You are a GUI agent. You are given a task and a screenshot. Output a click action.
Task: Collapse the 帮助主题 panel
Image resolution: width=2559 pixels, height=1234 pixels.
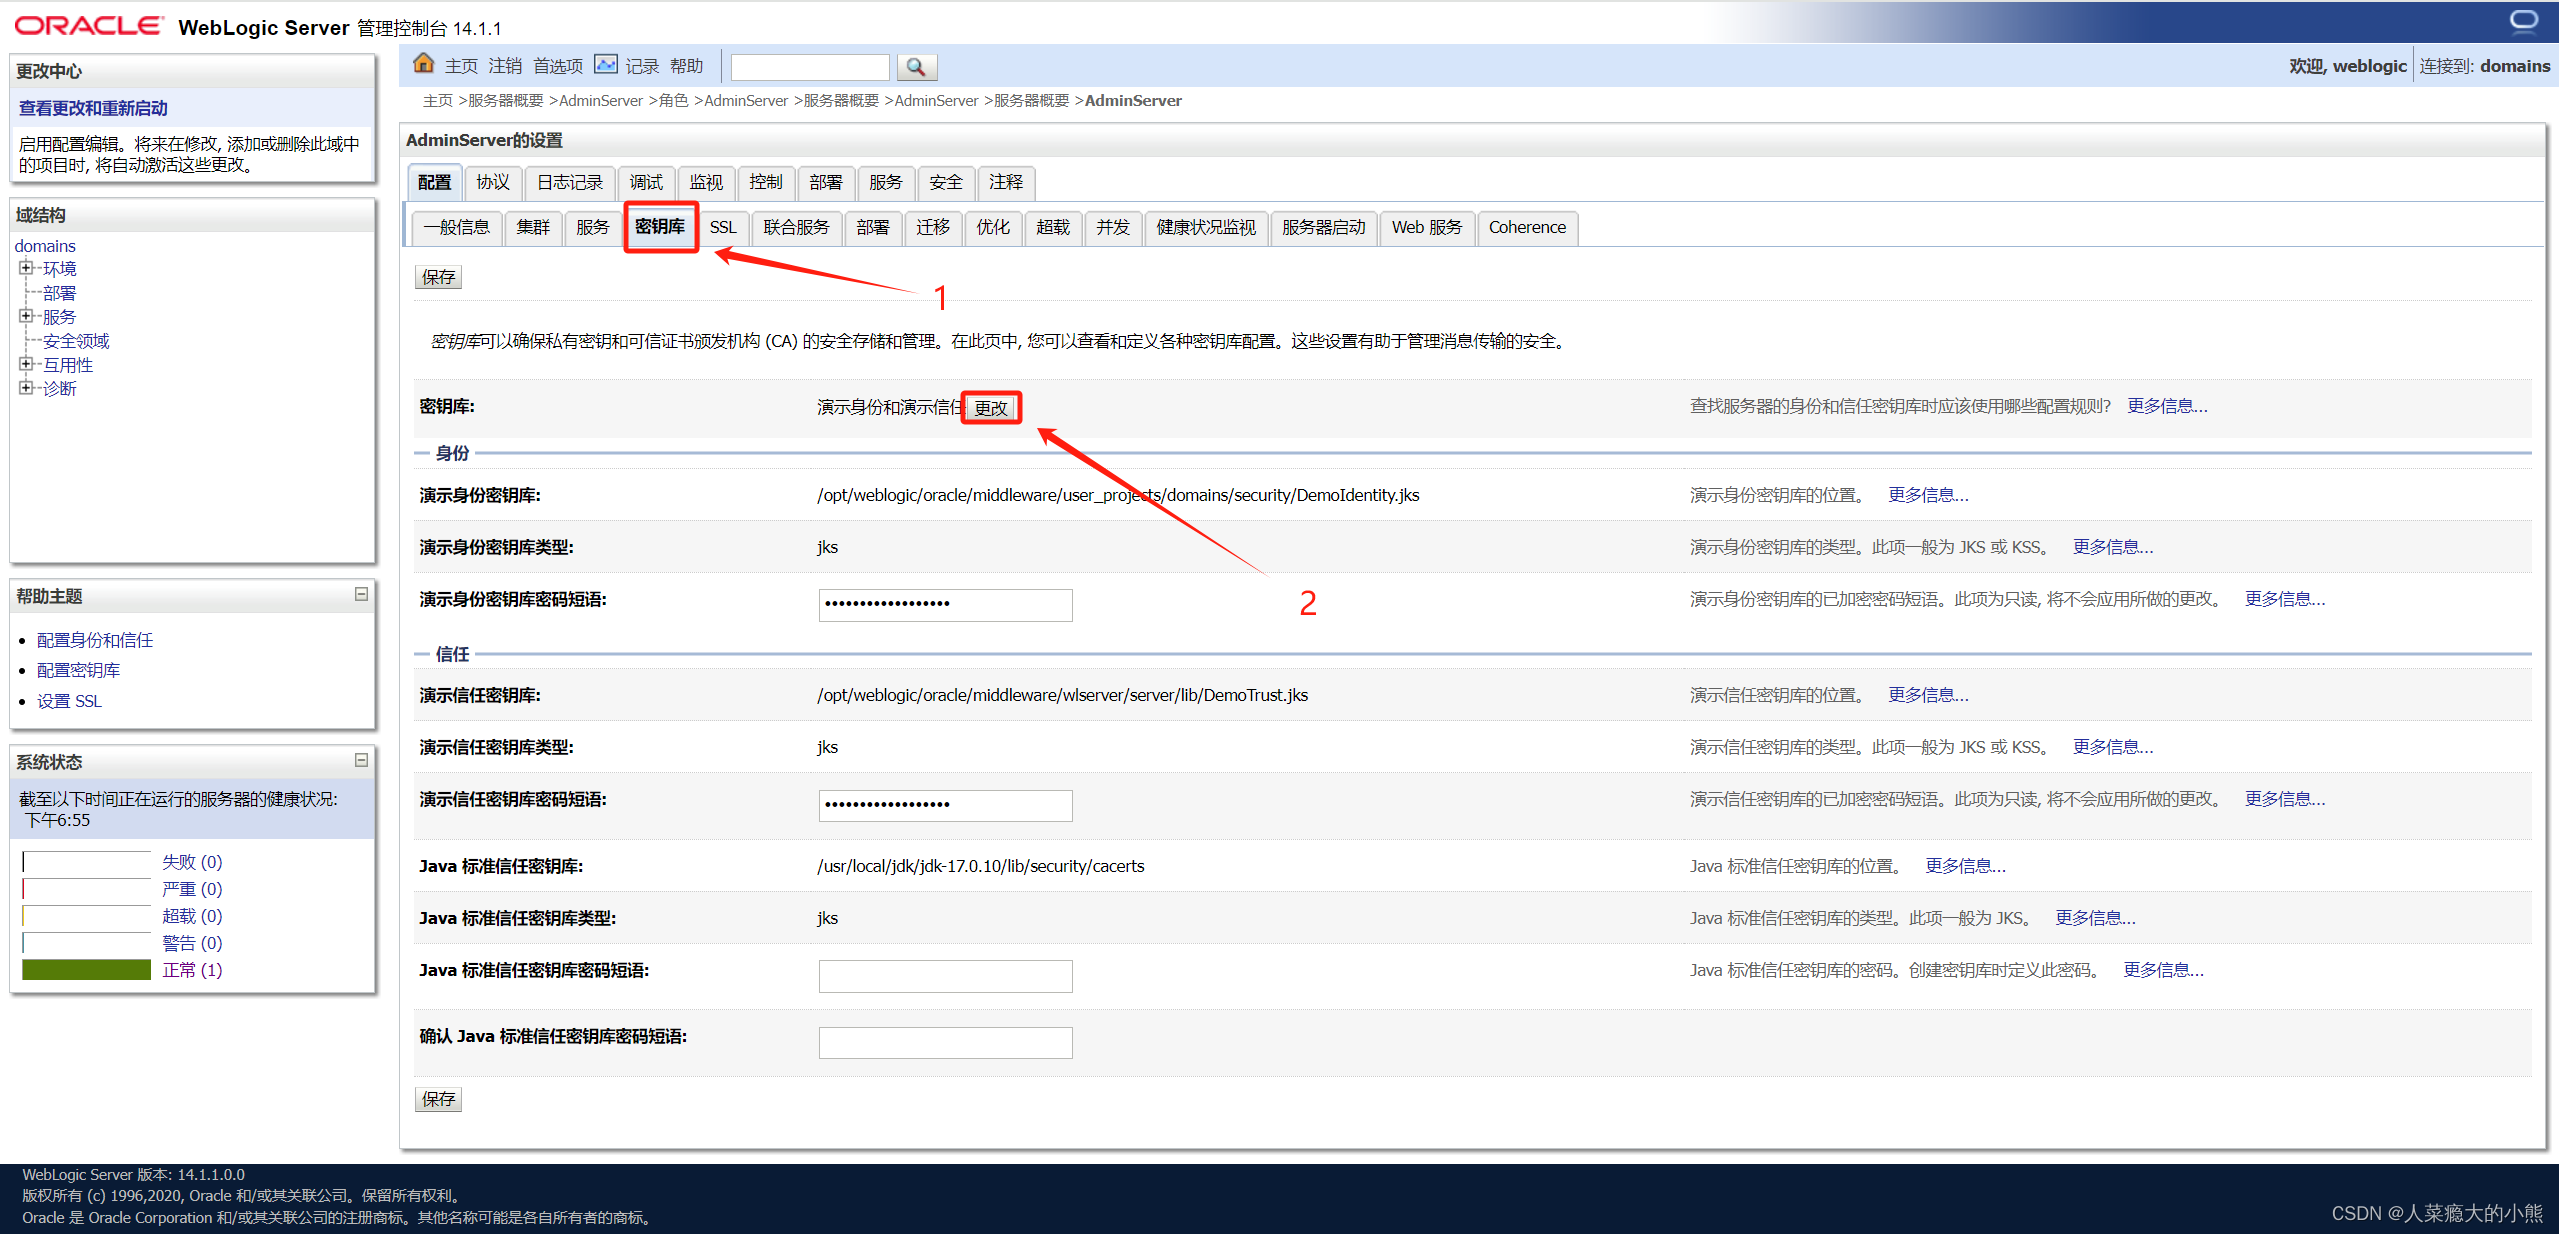coord(361,594)
